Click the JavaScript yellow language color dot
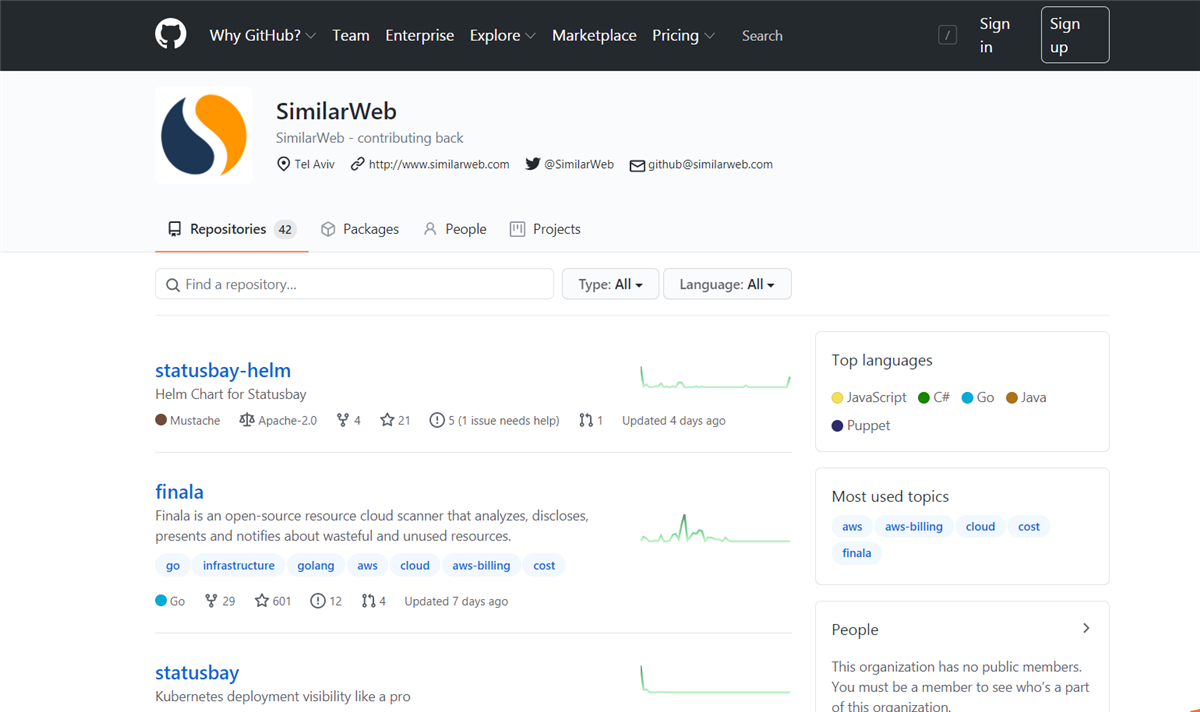 pyautogui.click(x=838, y=398)
